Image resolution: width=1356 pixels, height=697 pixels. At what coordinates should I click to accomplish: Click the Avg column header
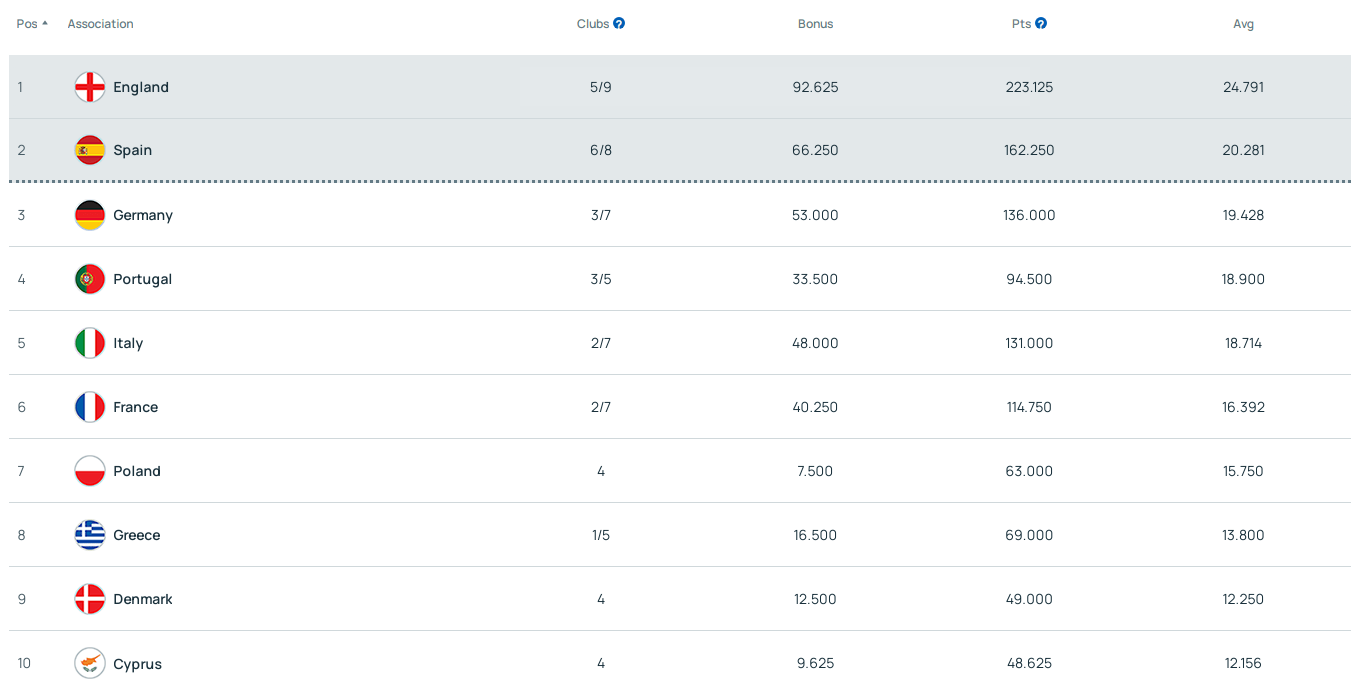1243,24
